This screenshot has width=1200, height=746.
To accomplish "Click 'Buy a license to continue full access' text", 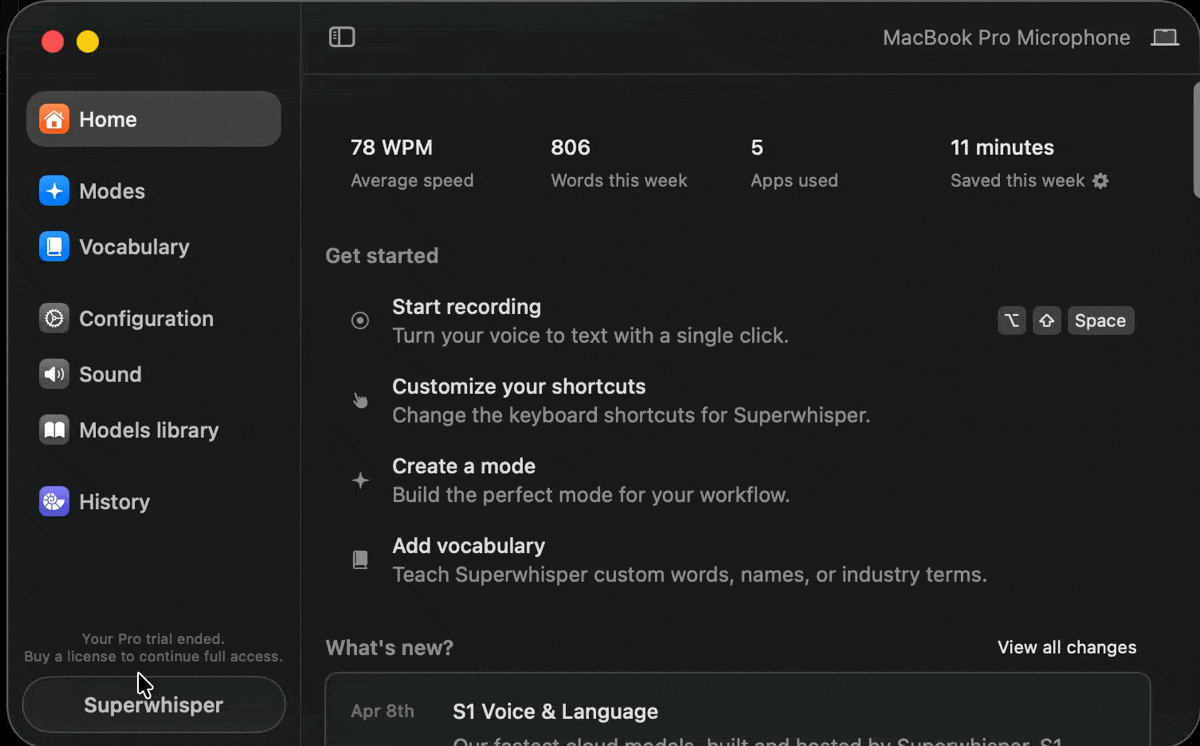I will pyautogui.click(x=154, y=657).
